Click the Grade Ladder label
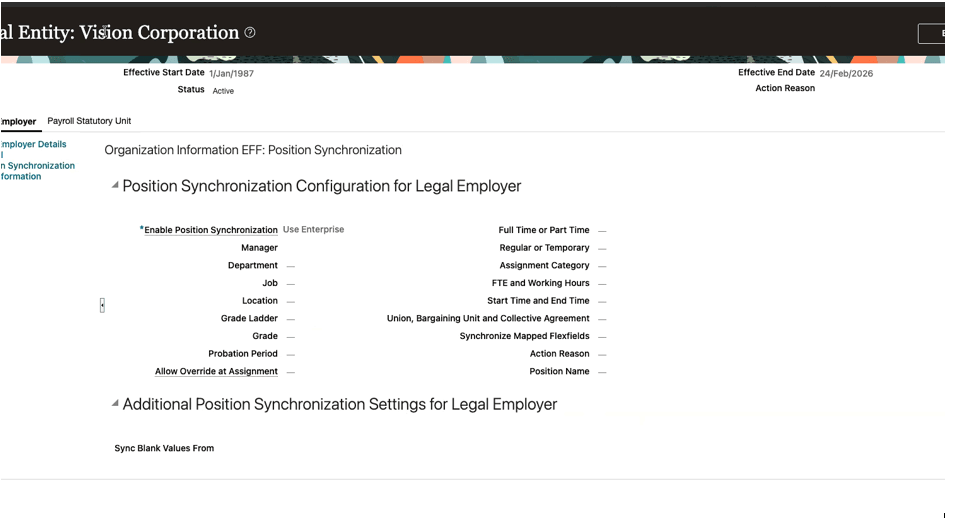The height and width of the screenshot is (518, 953). point(249,318)
